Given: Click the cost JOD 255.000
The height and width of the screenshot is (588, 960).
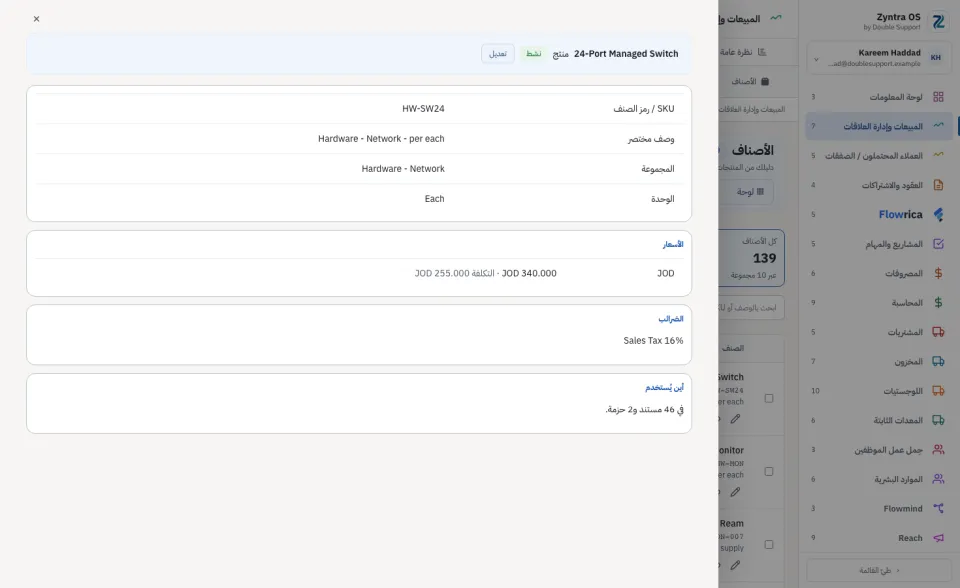Looking at the screenshot, I should (x=442, y=274).
